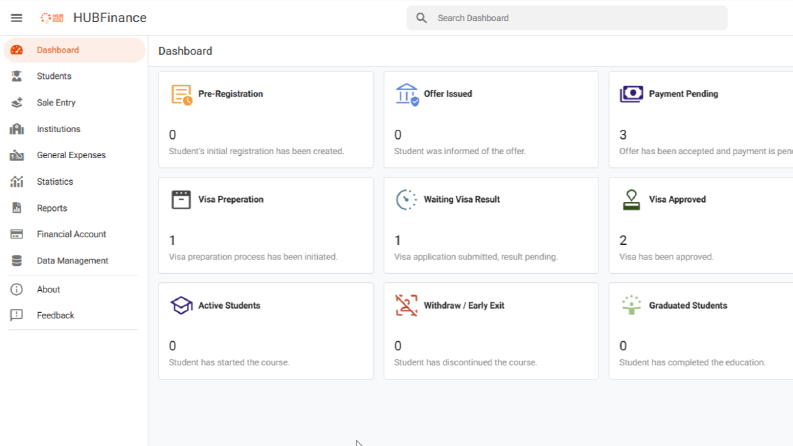Click the Dashboard speedometer icon in sidebar
Viewport: 793px width, 446px height.
(17, 50)
